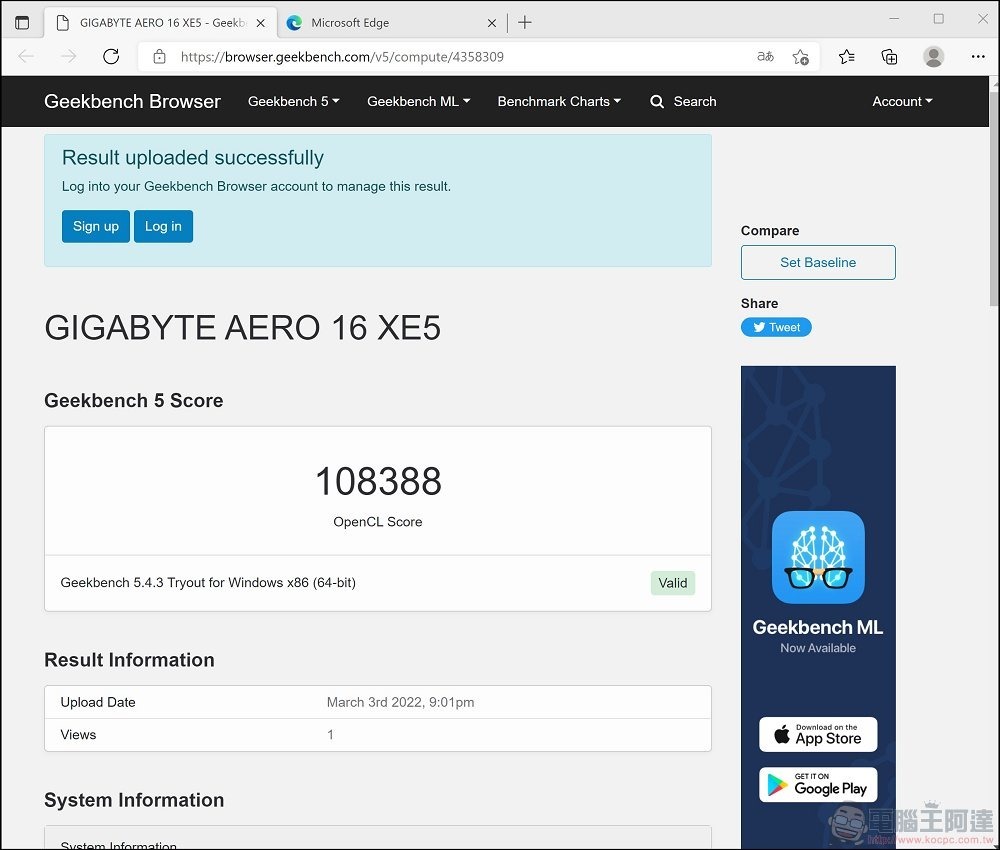Open Edge Settings and more menu
The image size is (1000, 850).
[x=978, y=57]
